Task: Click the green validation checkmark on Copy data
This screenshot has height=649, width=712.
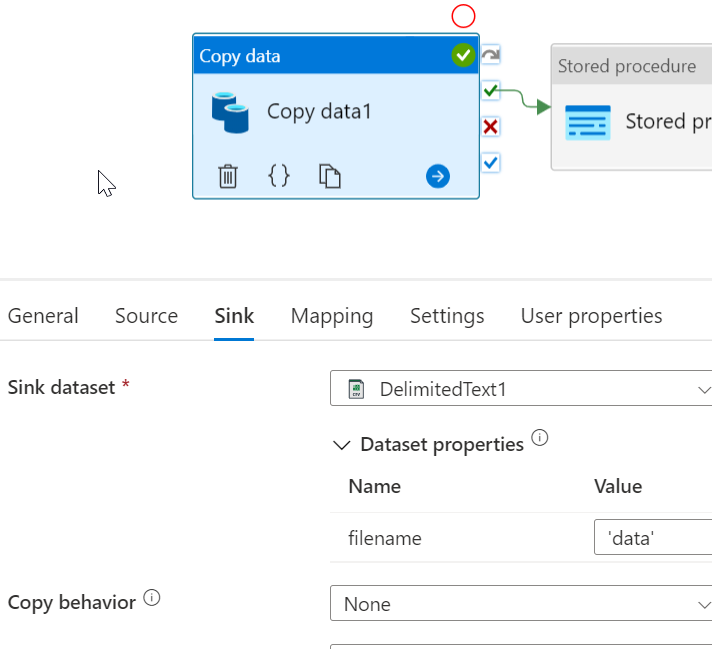Action: (x=463, y=55)
